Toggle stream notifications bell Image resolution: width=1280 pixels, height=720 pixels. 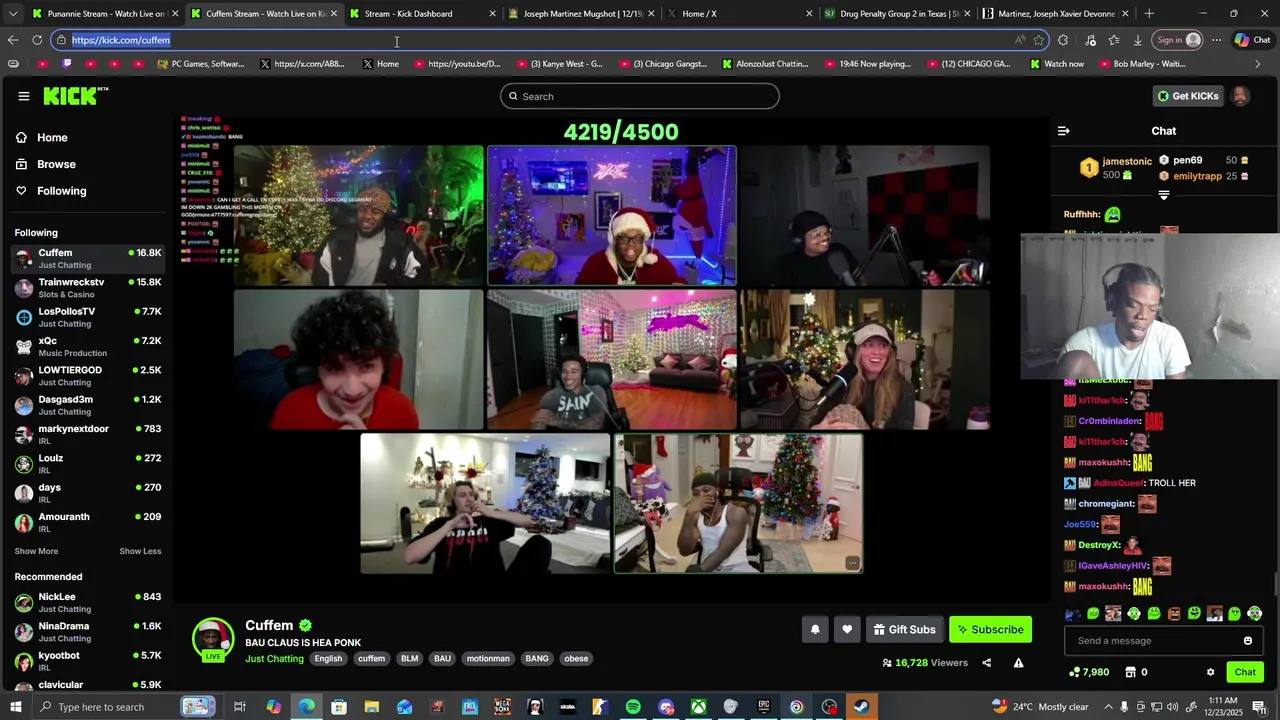[815, 629]
